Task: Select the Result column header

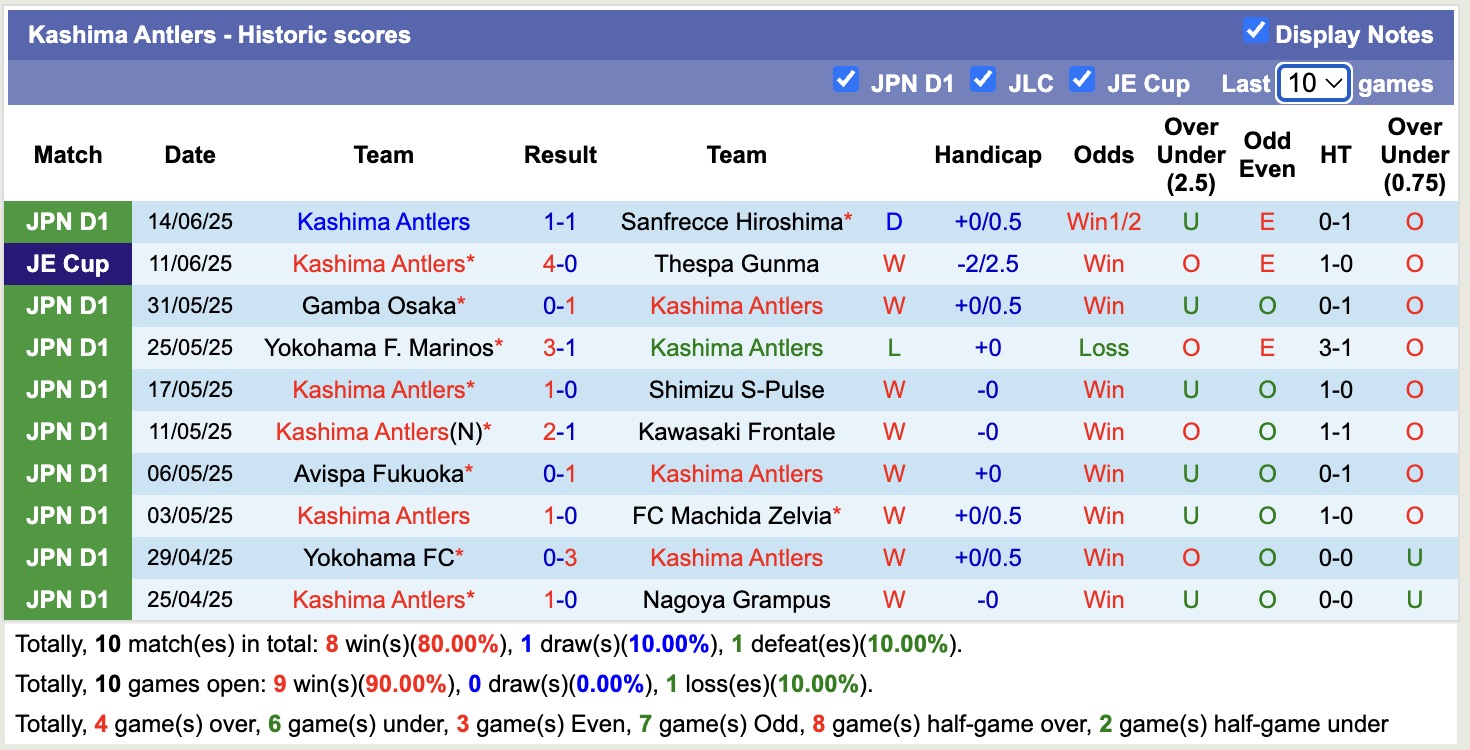Action: pyautogui.click(x=560, y=155)
